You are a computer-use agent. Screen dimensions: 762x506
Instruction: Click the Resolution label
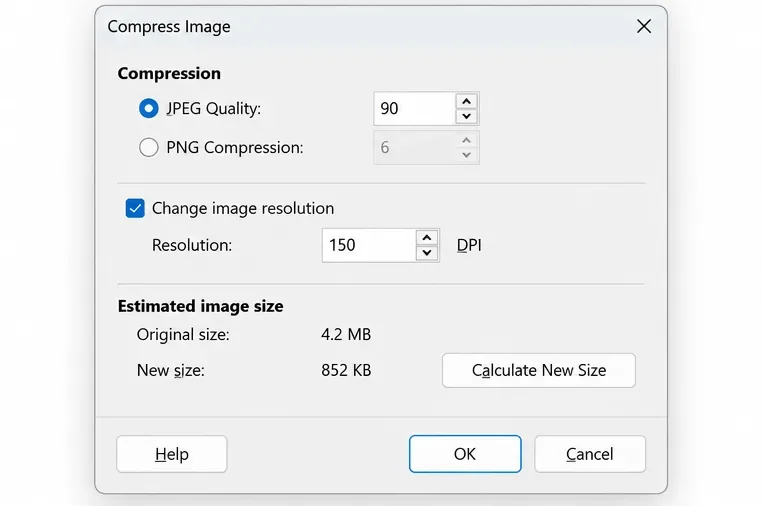click(192, 245)
